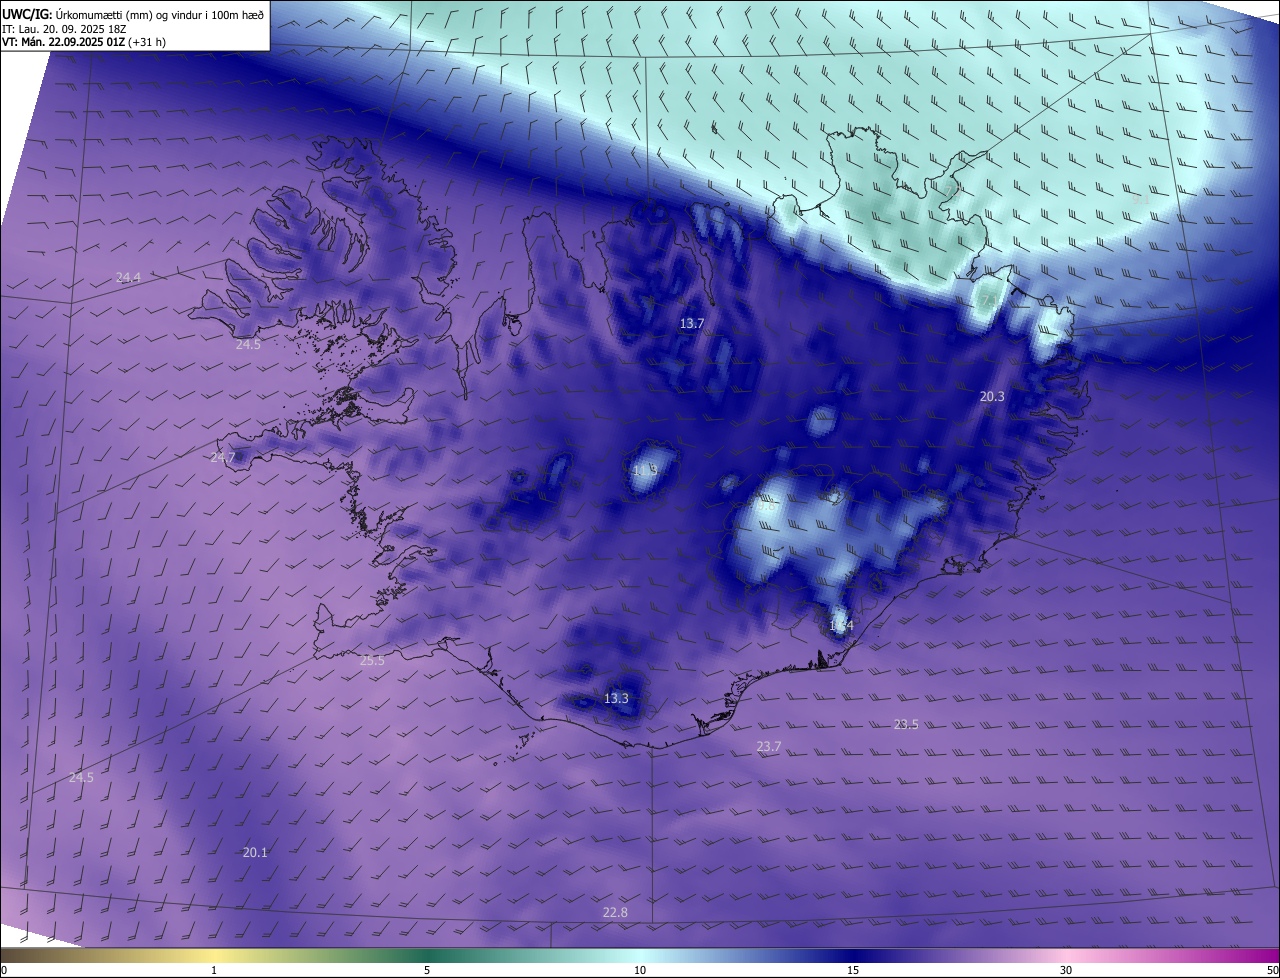The width and height of the screenshot is (1280, 978).
Task: Click the 22.8 value label on the map
Action: click(615, 912)
